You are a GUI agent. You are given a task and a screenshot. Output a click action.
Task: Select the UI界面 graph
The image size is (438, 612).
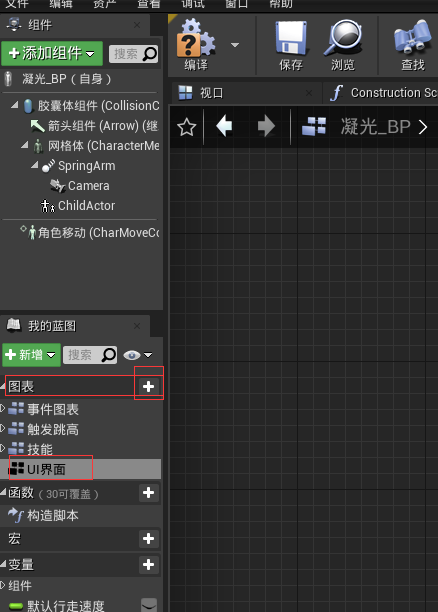[x=81, y=469]
